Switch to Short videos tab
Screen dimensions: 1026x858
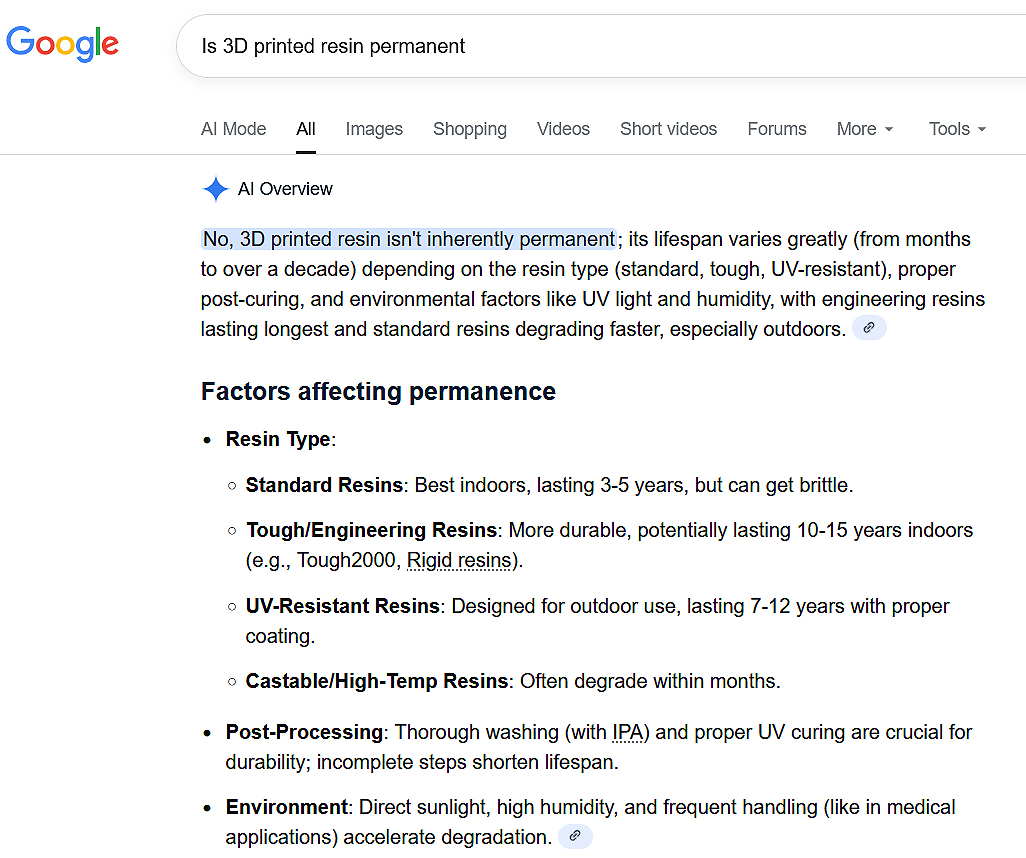pos(669,129)
